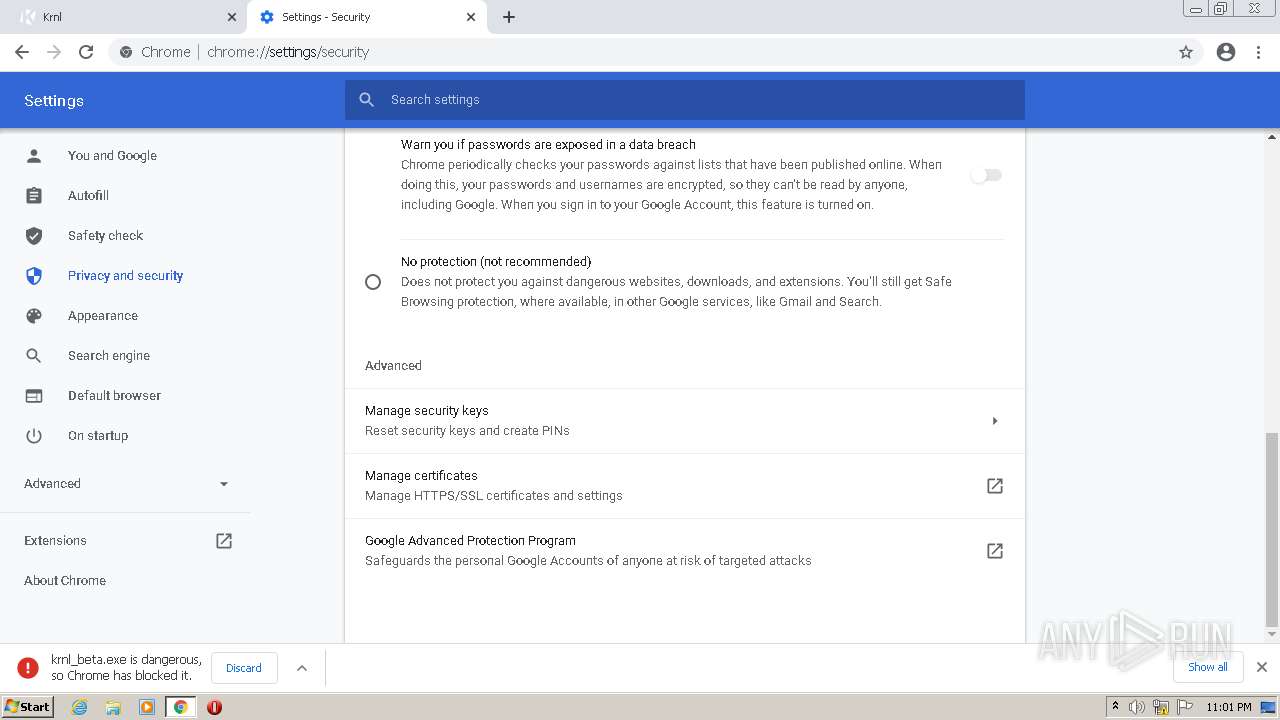
Task: Click the taskbar clock 11:01 PM
Action: point(1229,707)
